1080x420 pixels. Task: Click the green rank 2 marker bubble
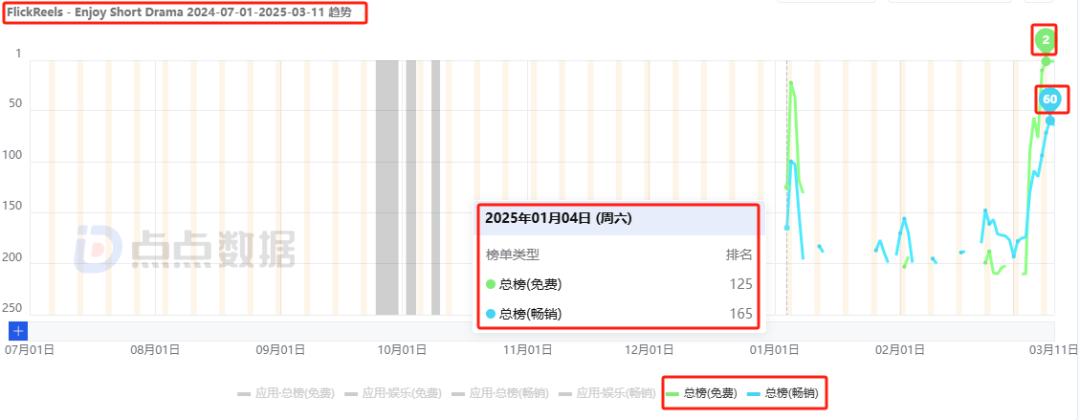(x=1046, y=41)
